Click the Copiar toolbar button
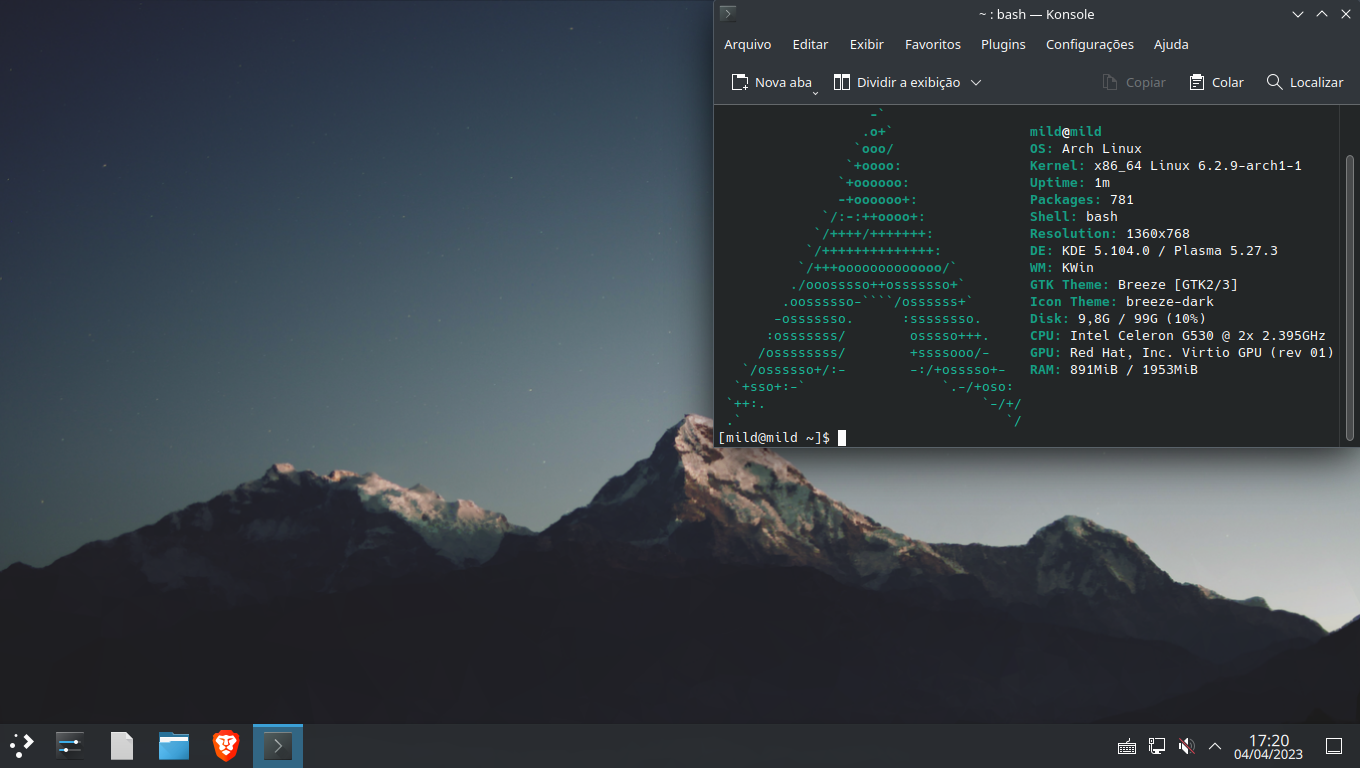Image resolution: width=1360 pixels, height=768 pixels. 1134,82
